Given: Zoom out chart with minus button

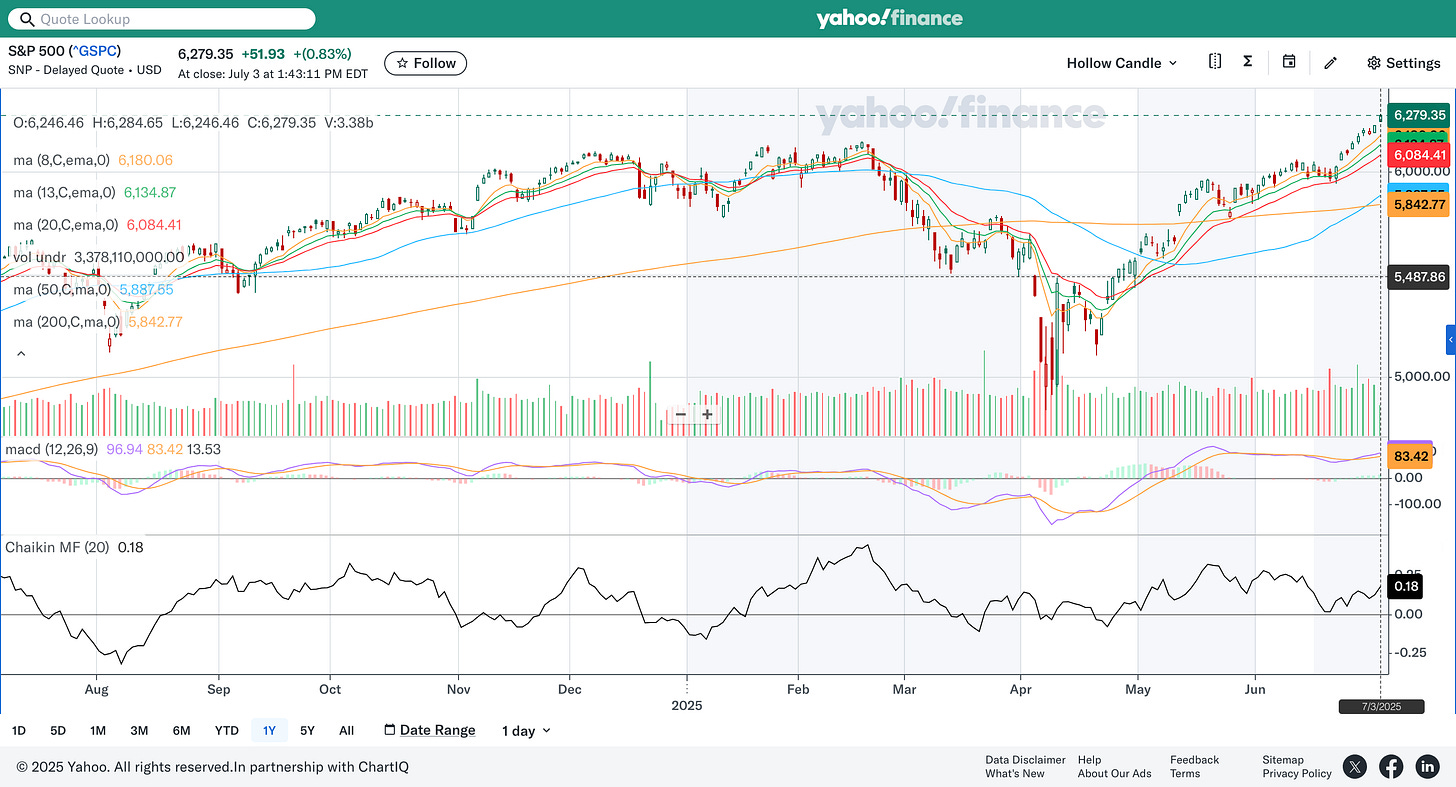Looking at the screenshot, I should [x=681, y=414].
